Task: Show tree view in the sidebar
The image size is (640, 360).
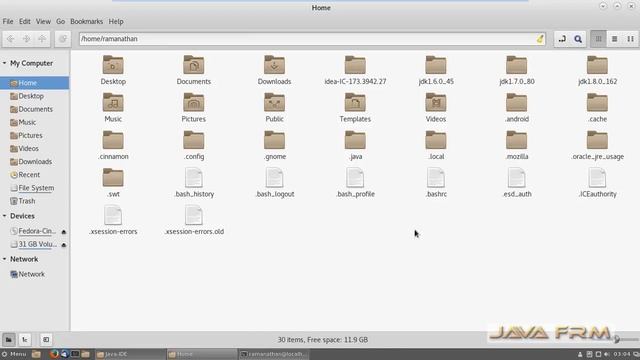Action: (24, 340)
